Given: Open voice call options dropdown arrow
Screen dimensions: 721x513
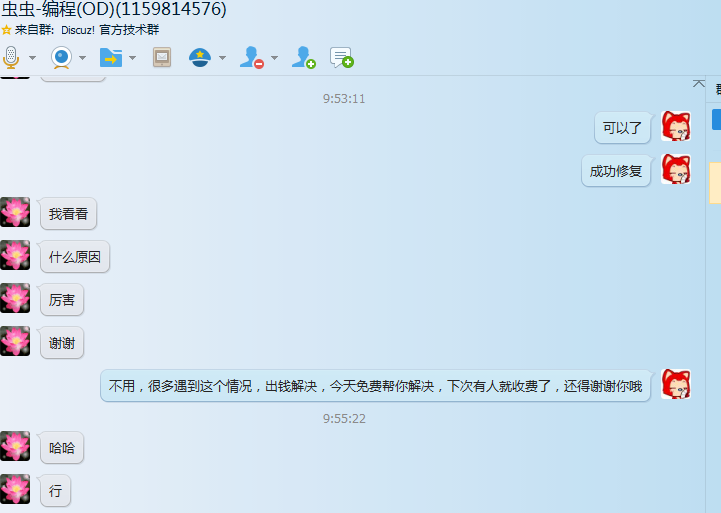Looking at the screenshot, I should 32,58.
